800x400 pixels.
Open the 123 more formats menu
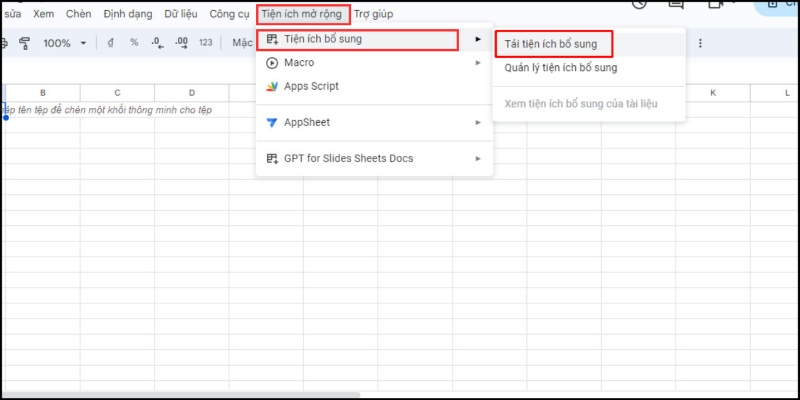(206, 43)
